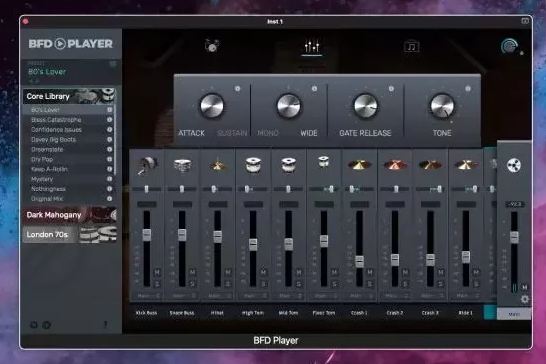Click the Crash 1 channel label

coord(359,313)
